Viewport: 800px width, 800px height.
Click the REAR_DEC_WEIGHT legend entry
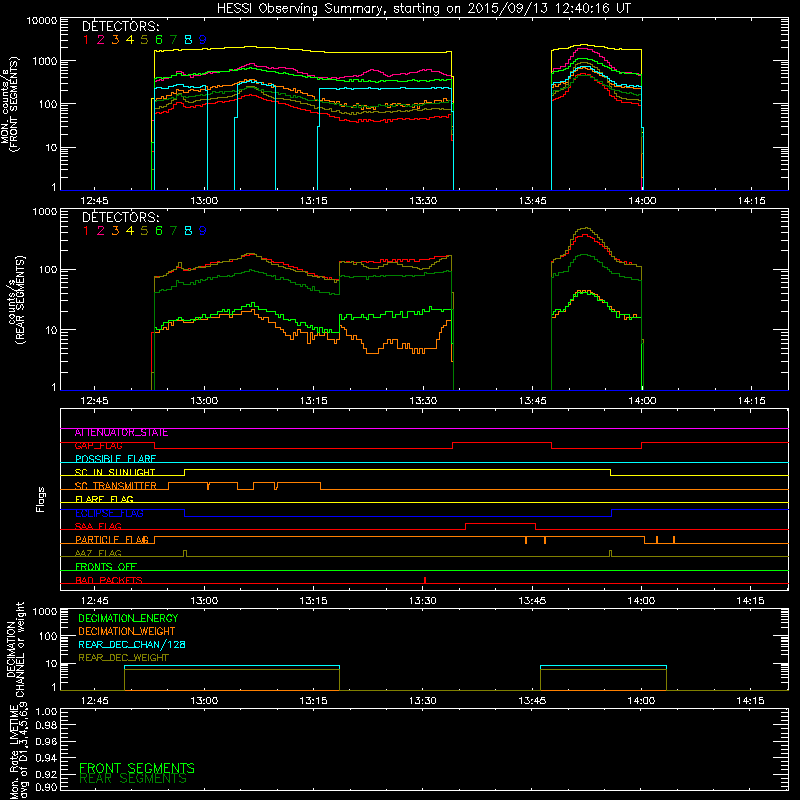point(123,658)
